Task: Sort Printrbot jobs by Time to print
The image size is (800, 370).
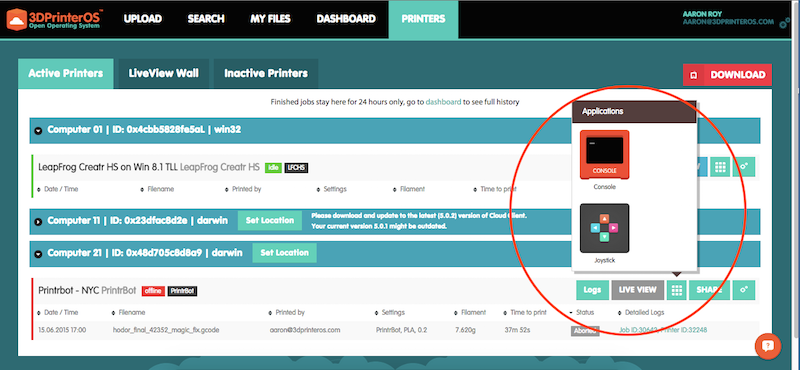Action: coord(525,312)
